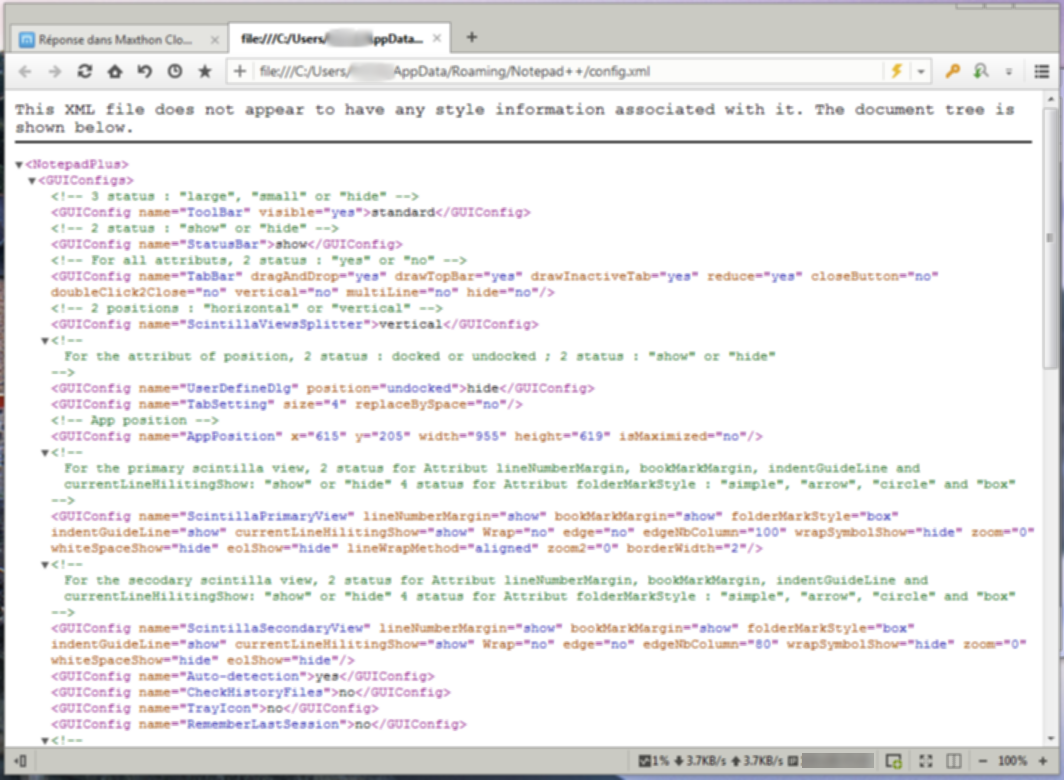1064x780 pixels.
Task: Click the IP address icon in status bar
Action: [x=793, y=761]
